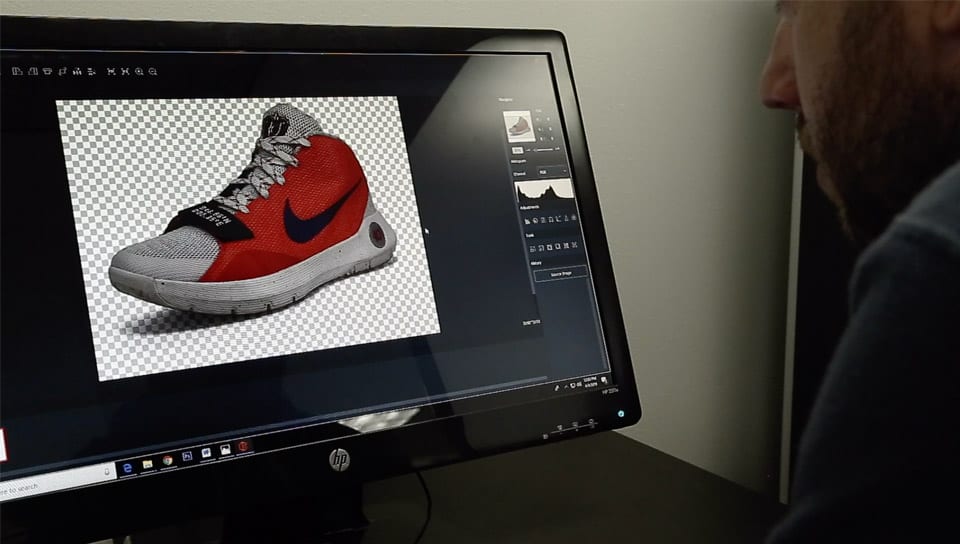Click the red circular app taskbar icon
The width and height of the screenshot is (960, 544).
coord(244,446)
